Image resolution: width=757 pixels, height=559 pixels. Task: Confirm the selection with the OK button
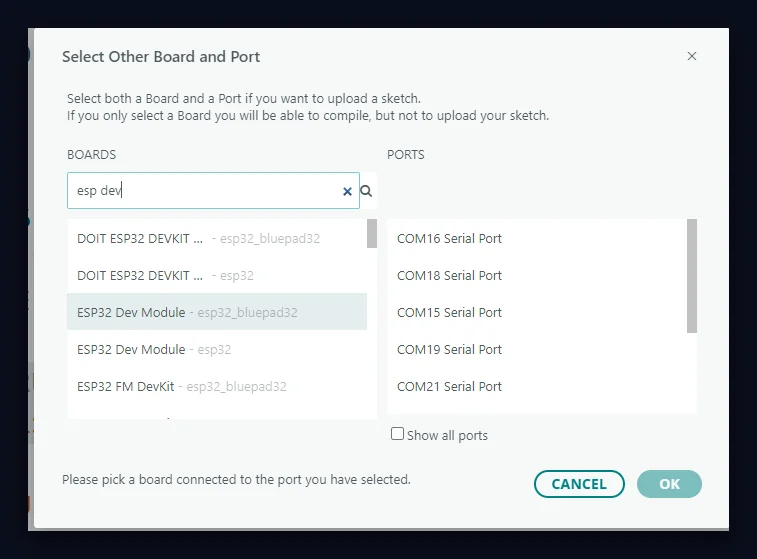(669, 484)
